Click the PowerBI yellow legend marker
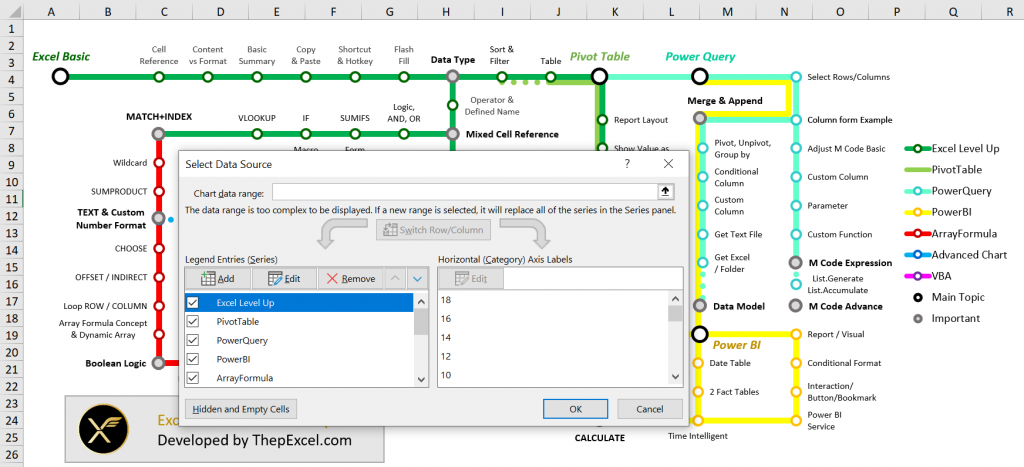1024x467 pixels. coord(918,212)
